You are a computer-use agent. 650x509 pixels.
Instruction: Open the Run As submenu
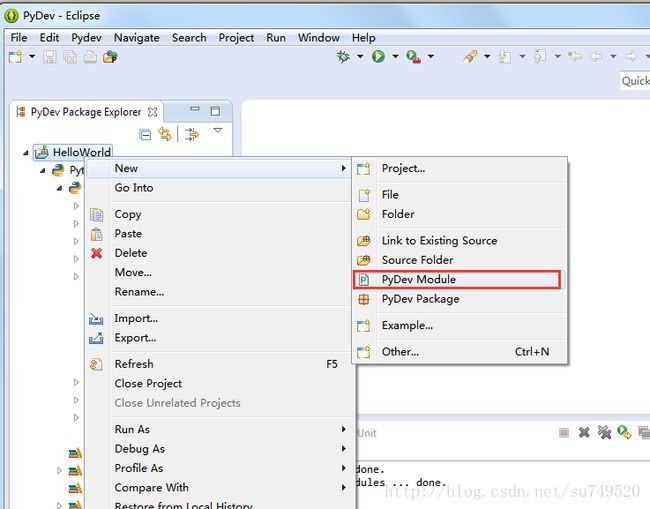point(219,429)
